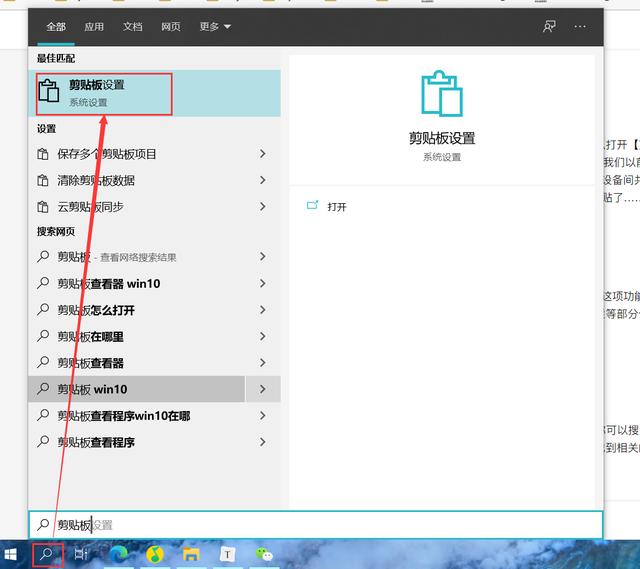The height and width of the screenshot is (569, 640).
Task: Click the open-window icon beside 打开
Action: coord(312,205)
